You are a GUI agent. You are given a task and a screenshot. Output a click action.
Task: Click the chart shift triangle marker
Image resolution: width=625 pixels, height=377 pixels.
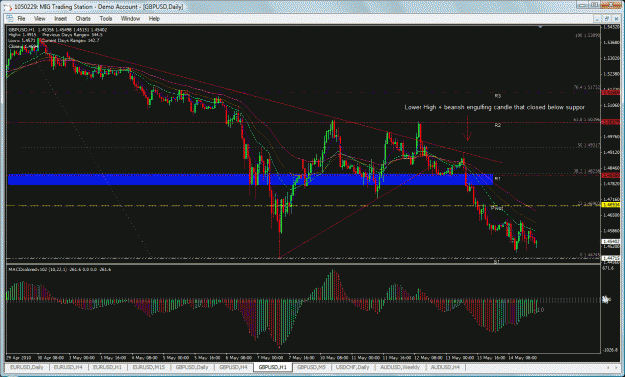540,27
